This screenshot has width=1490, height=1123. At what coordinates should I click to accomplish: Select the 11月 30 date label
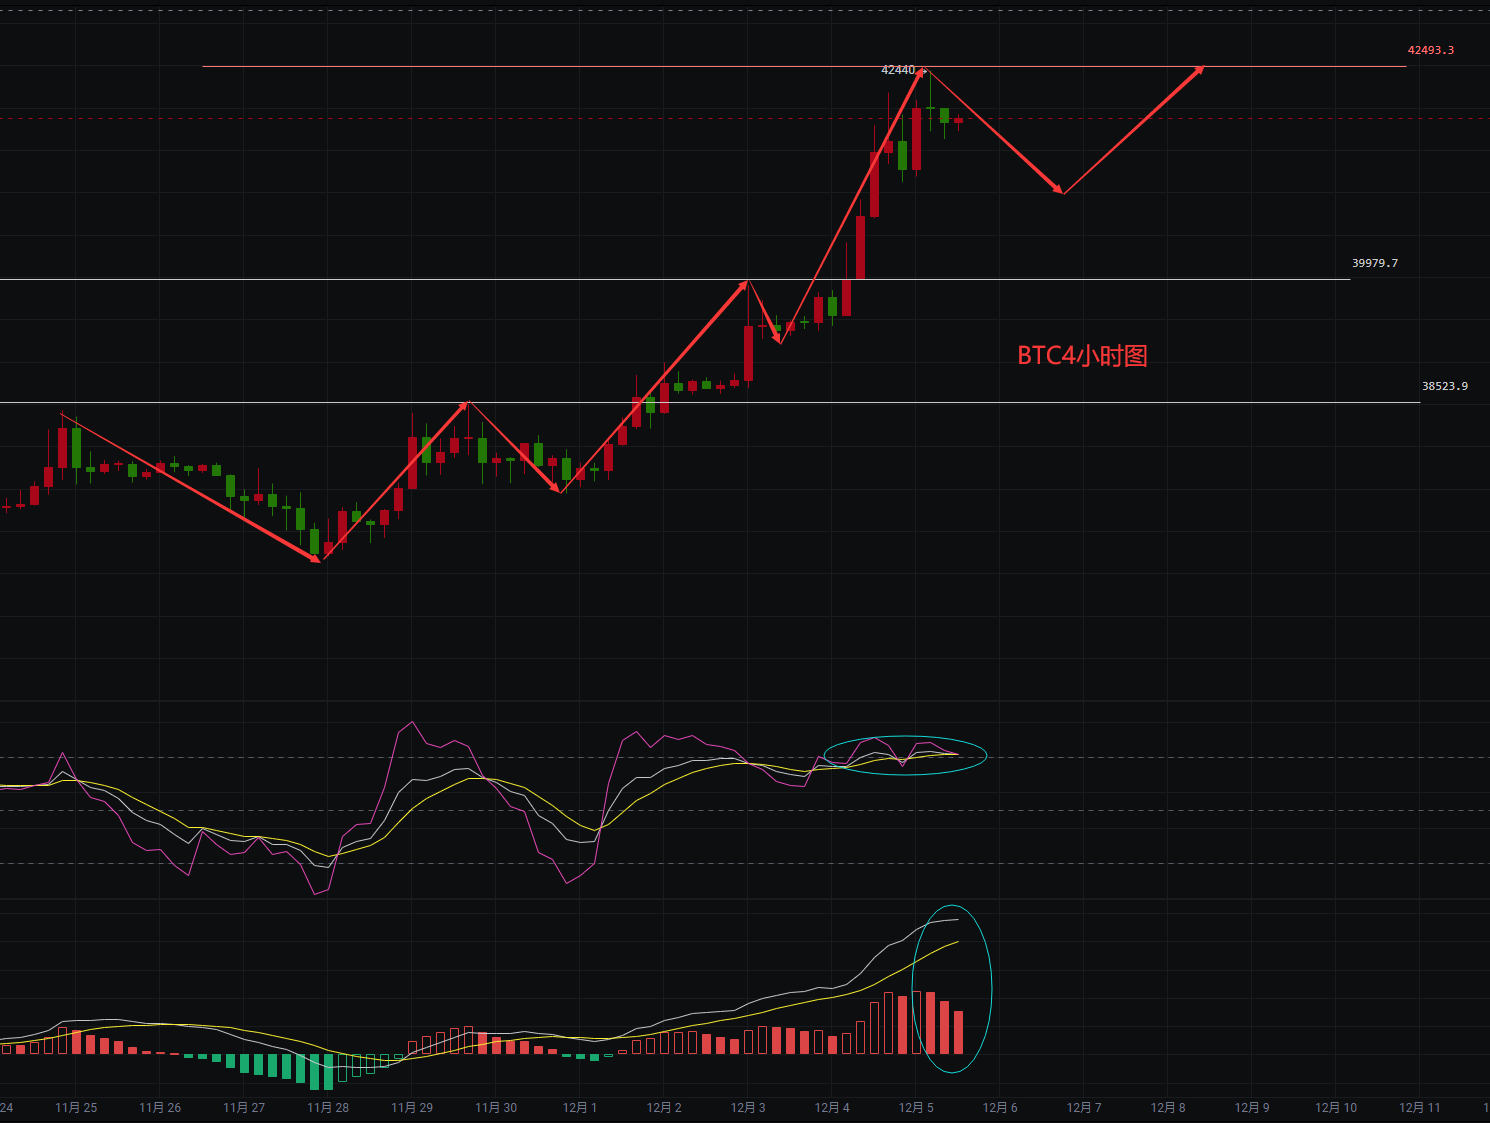coord(496,1107)
